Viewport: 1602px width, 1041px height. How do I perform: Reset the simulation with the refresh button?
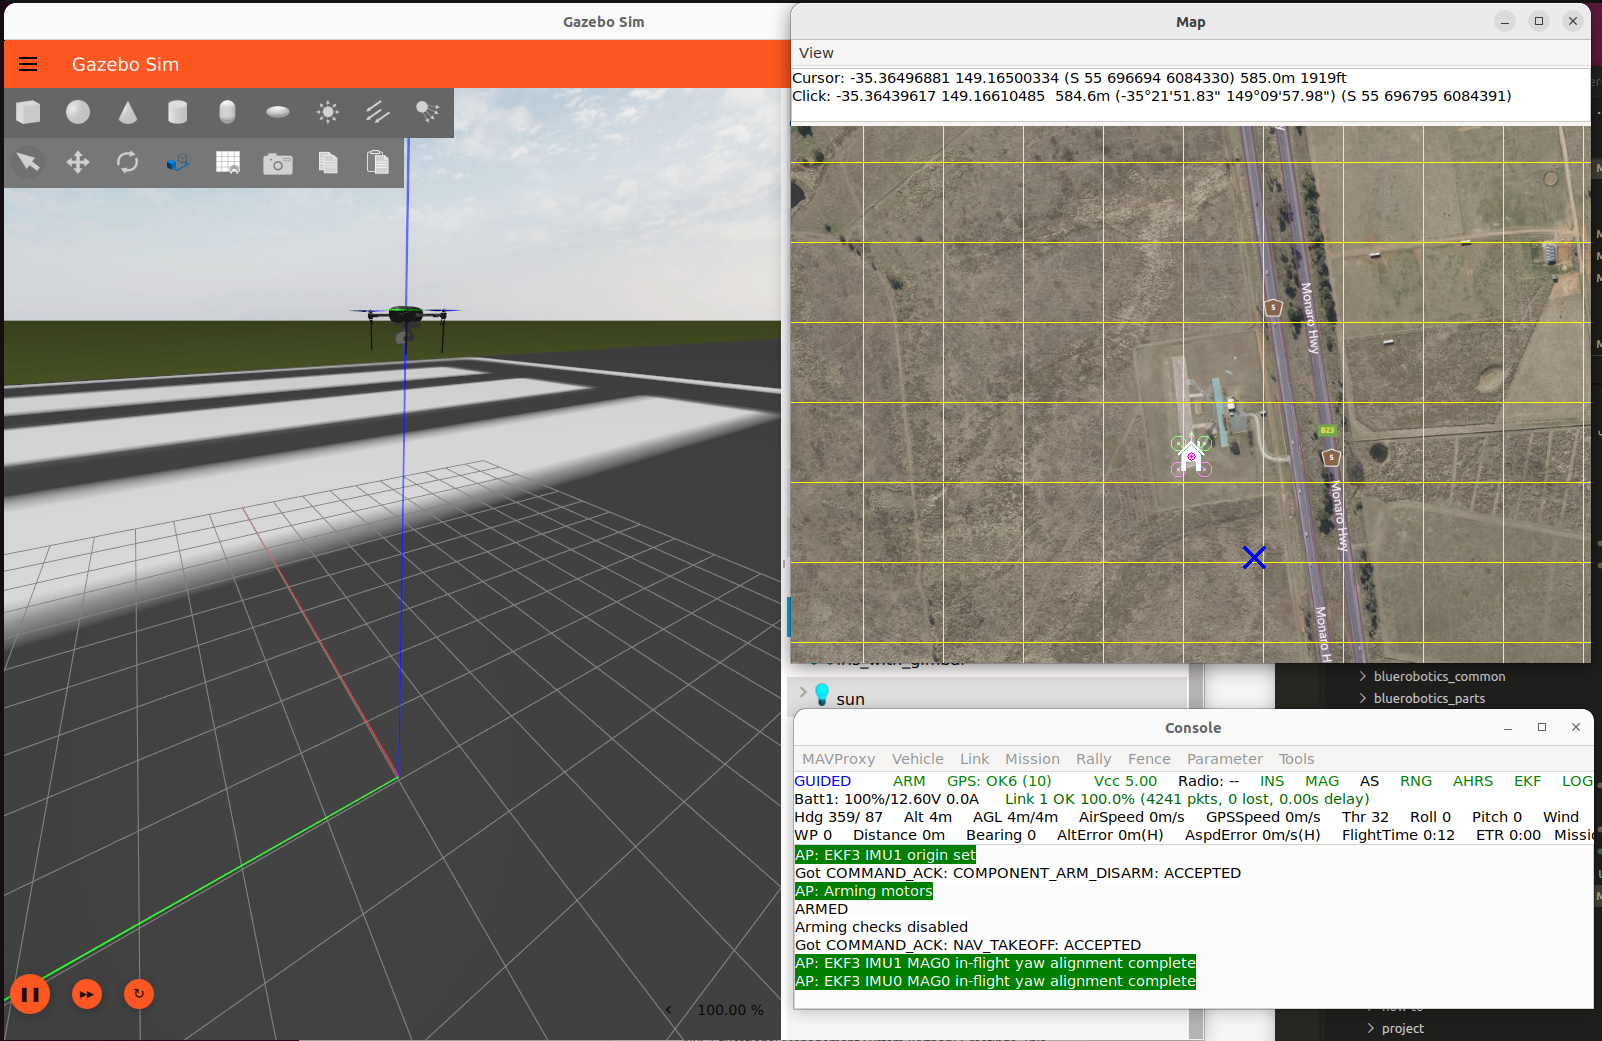pyautogui.click(x=139, y=994)
